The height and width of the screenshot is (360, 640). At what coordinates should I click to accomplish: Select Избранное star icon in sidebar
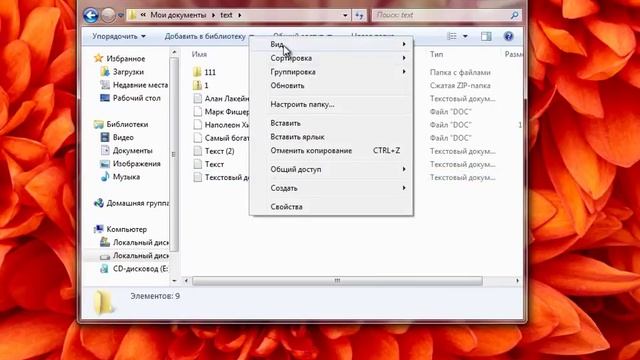click(98, 58)
